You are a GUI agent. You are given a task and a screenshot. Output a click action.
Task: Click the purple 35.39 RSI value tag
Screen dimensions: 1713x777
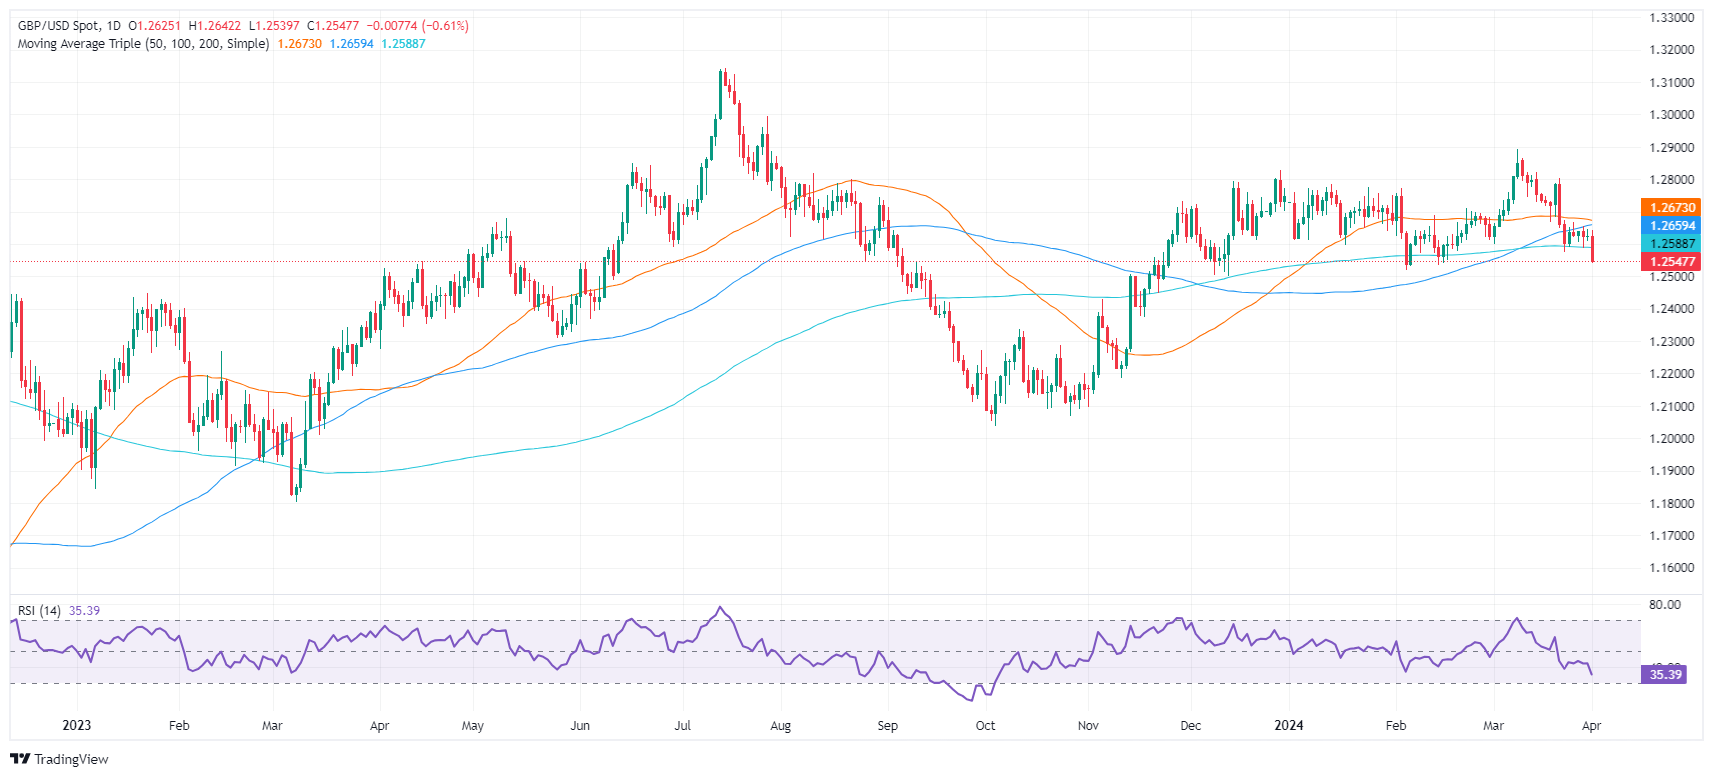(x=1664, y=675)
